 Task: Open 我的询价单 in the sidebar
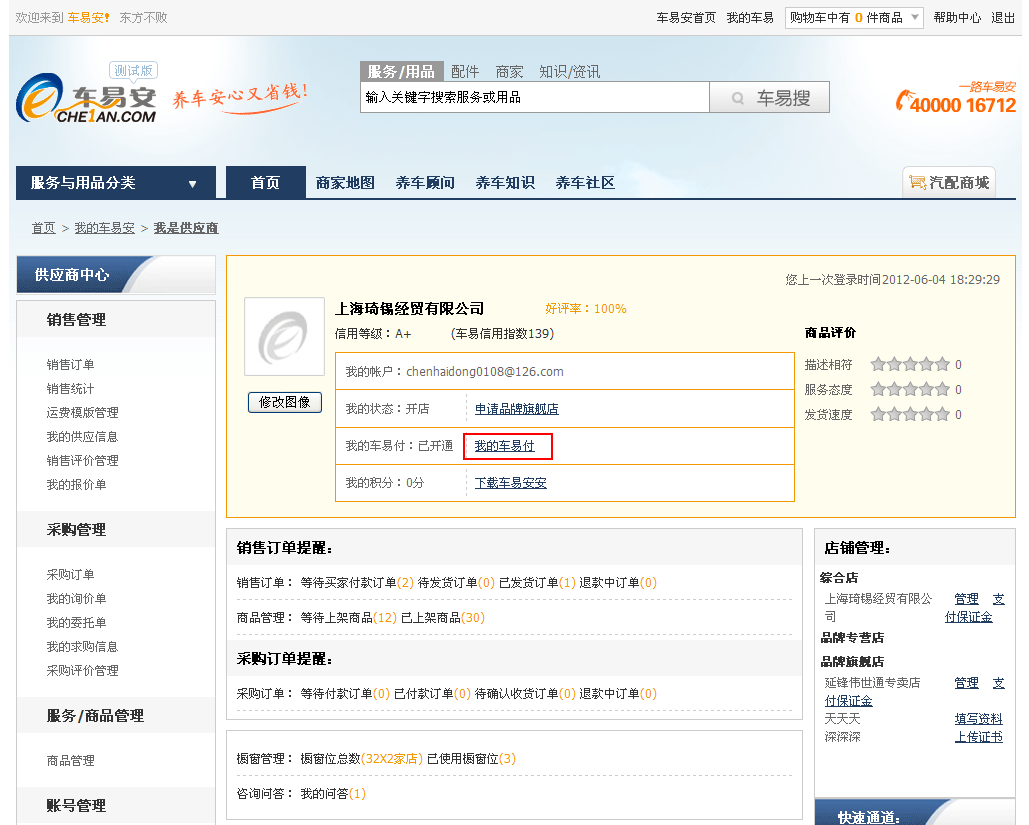point(76,599)
